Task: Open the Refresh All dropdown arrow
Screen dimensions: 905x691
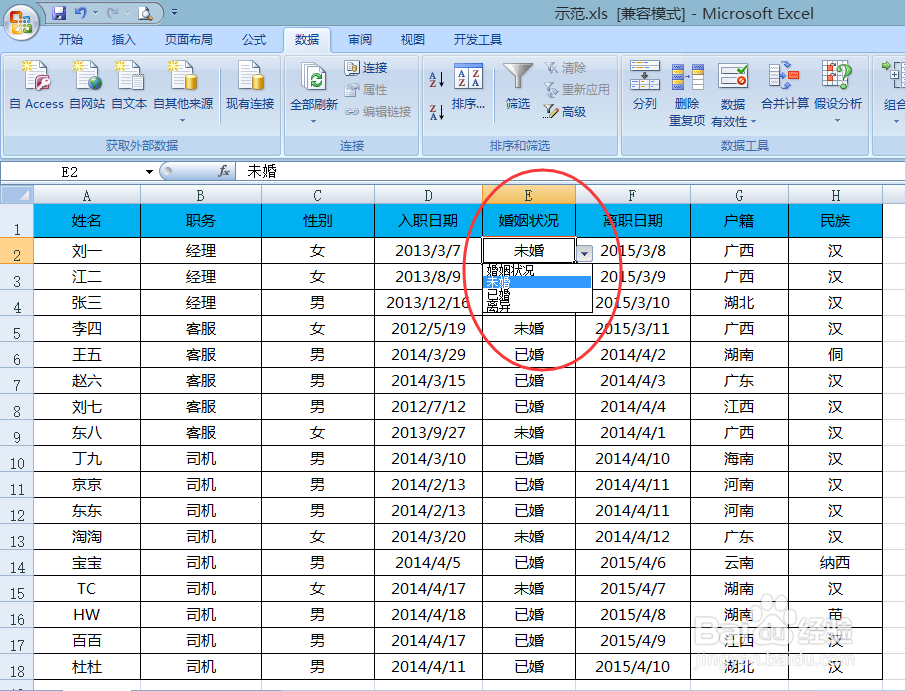Action: (313, 121)
